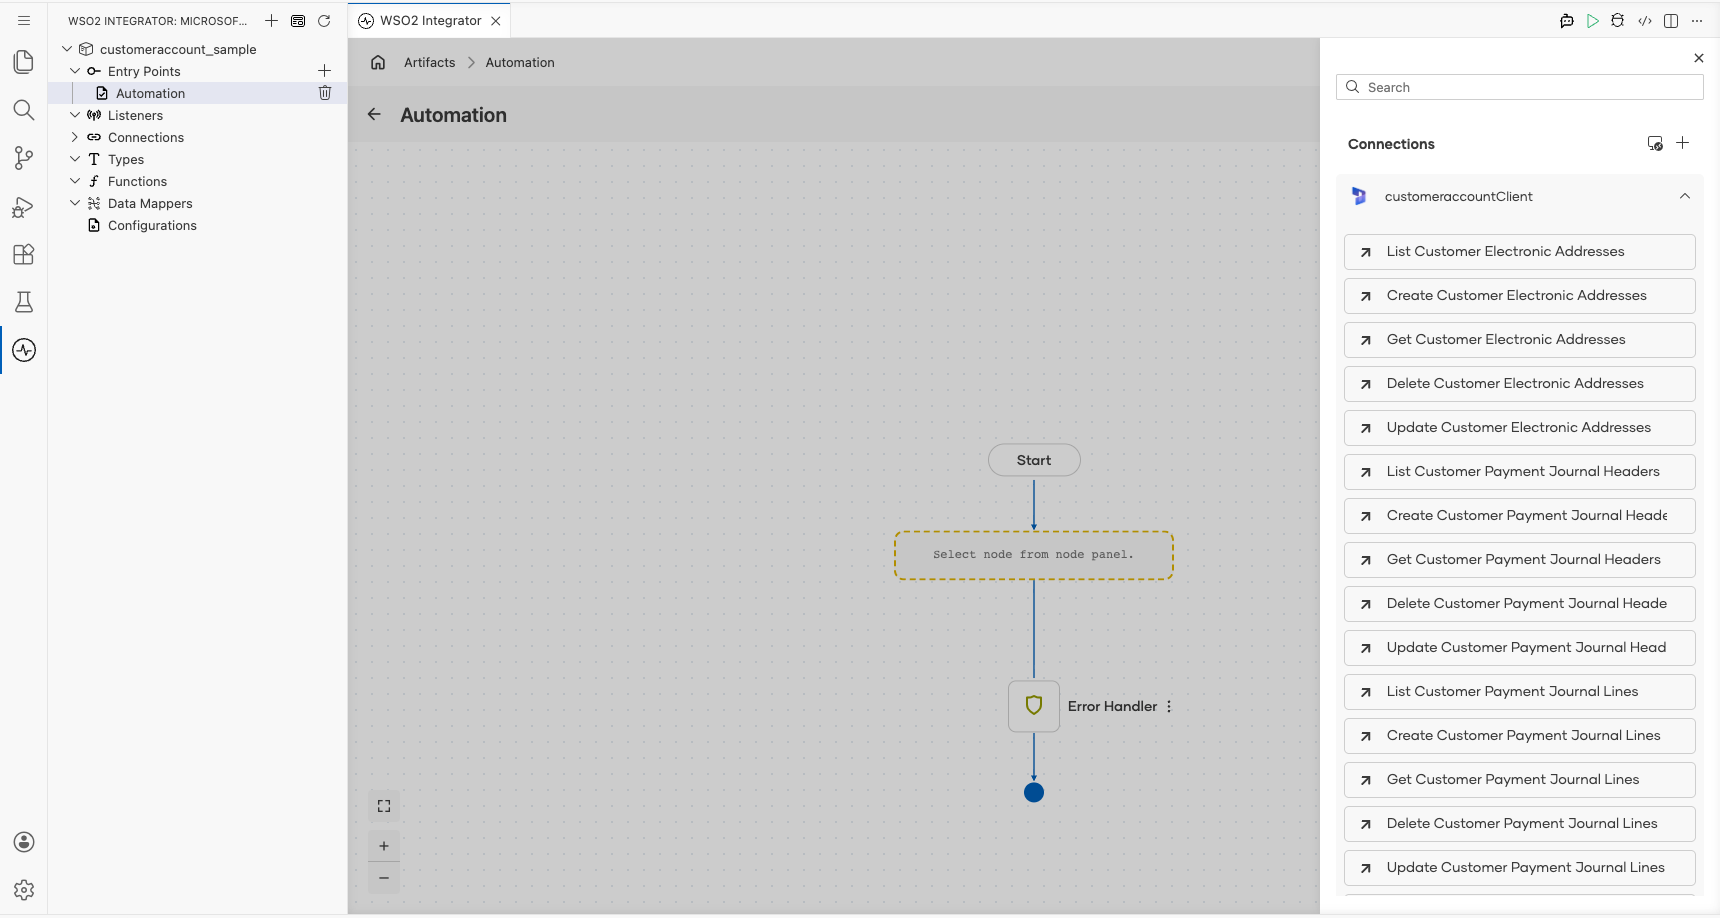Delete the Automation entry point
Image resolution: width=1720 pixels, height=918 pixels.
click(325, 93)
